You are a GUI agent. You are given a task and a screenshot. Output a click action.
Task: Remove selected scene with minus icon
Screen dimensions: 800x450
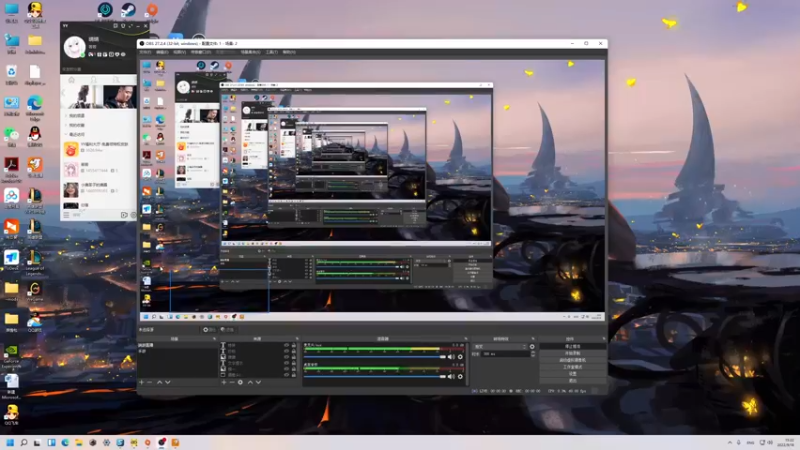coord(149,382)
